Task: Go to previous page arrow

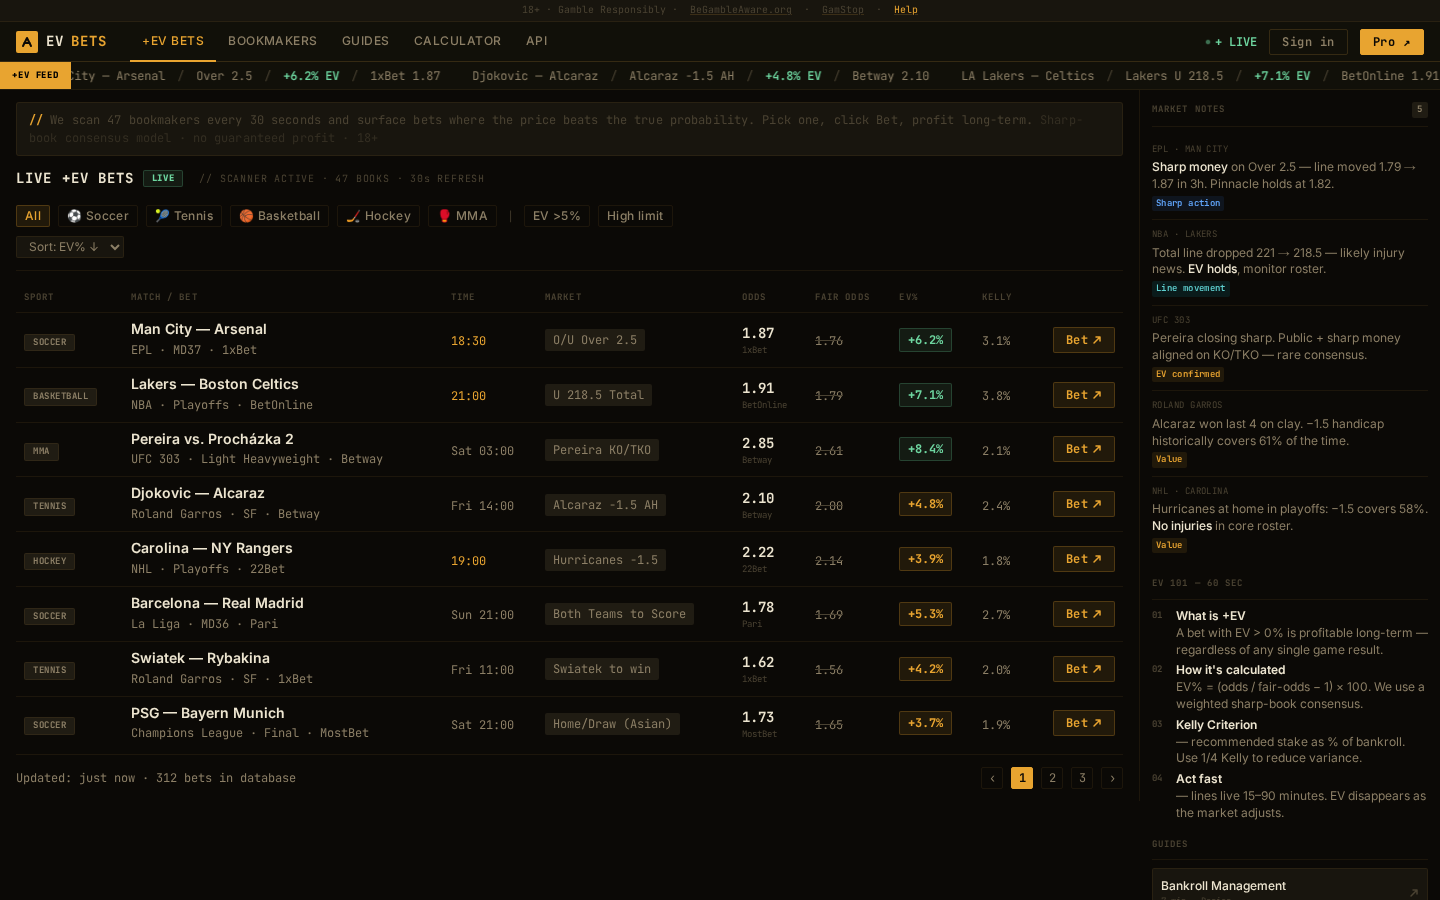Action: click(992, 778)
